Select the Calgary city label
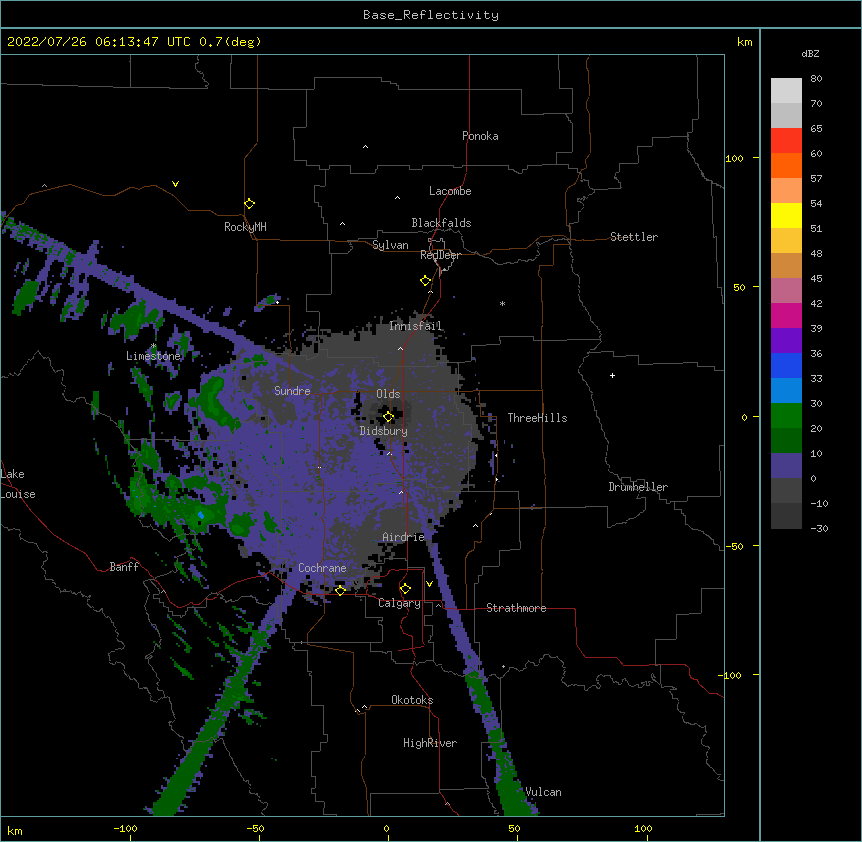The image size is (862, 842). [x=399, y=603]
